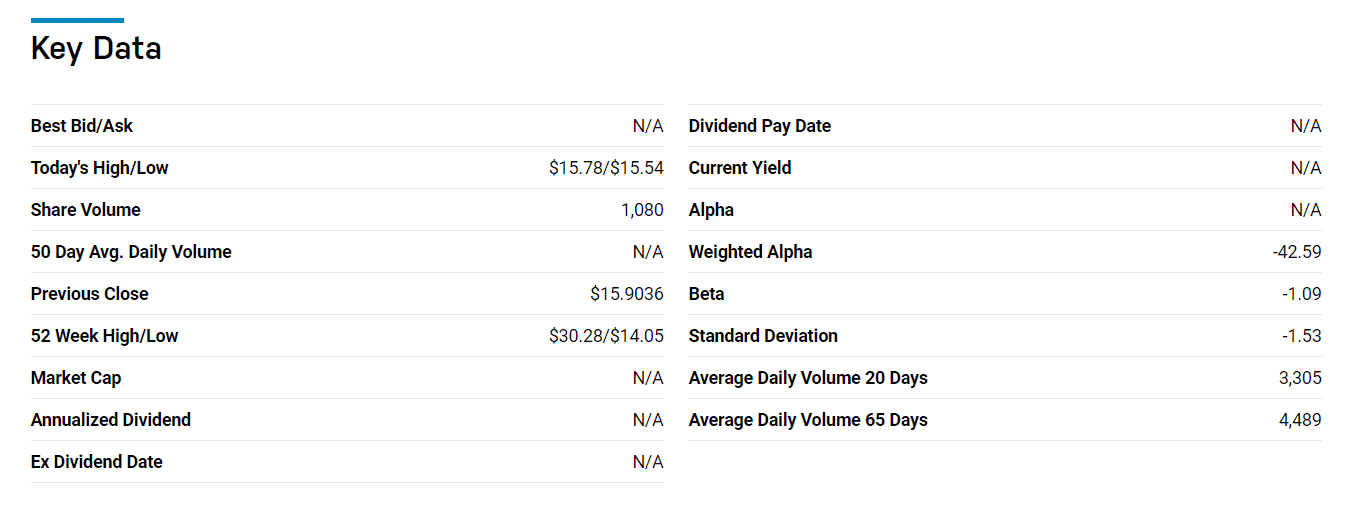This screenshot has height=510, width=1355.
Task: Click the Alpha row label
Action: point(711,210)
